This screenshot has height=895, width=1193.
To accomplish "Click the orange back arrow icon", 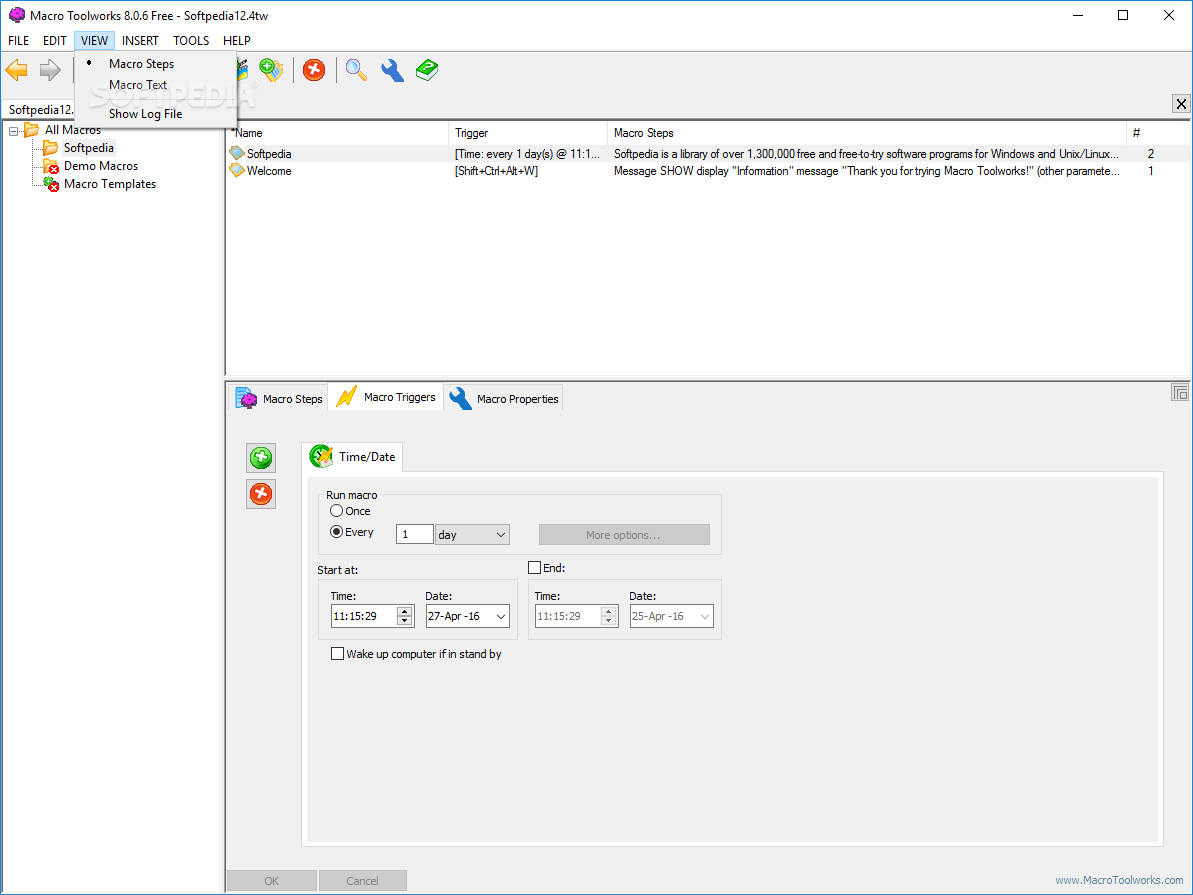I will point(17,70).
